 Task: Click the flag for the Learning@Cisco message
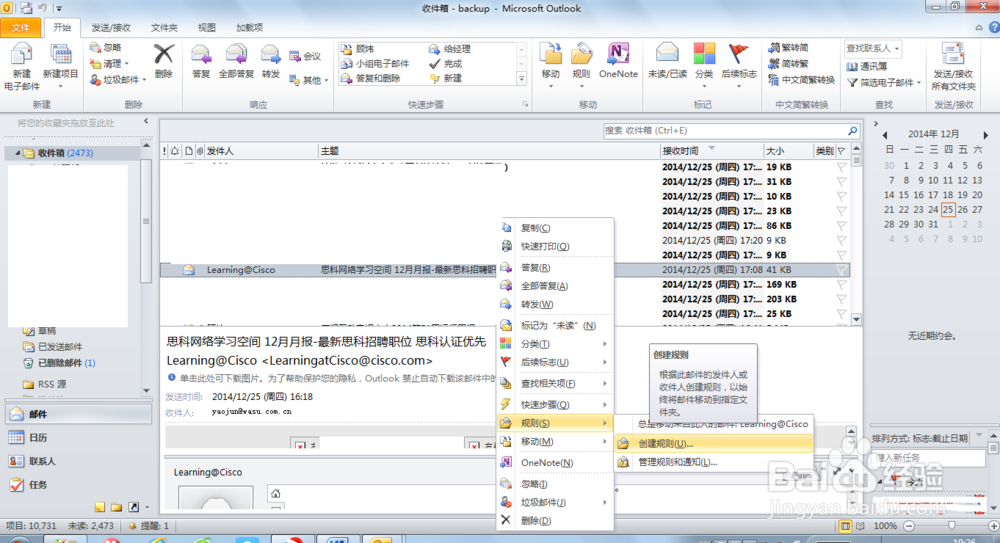pos(842,270)
